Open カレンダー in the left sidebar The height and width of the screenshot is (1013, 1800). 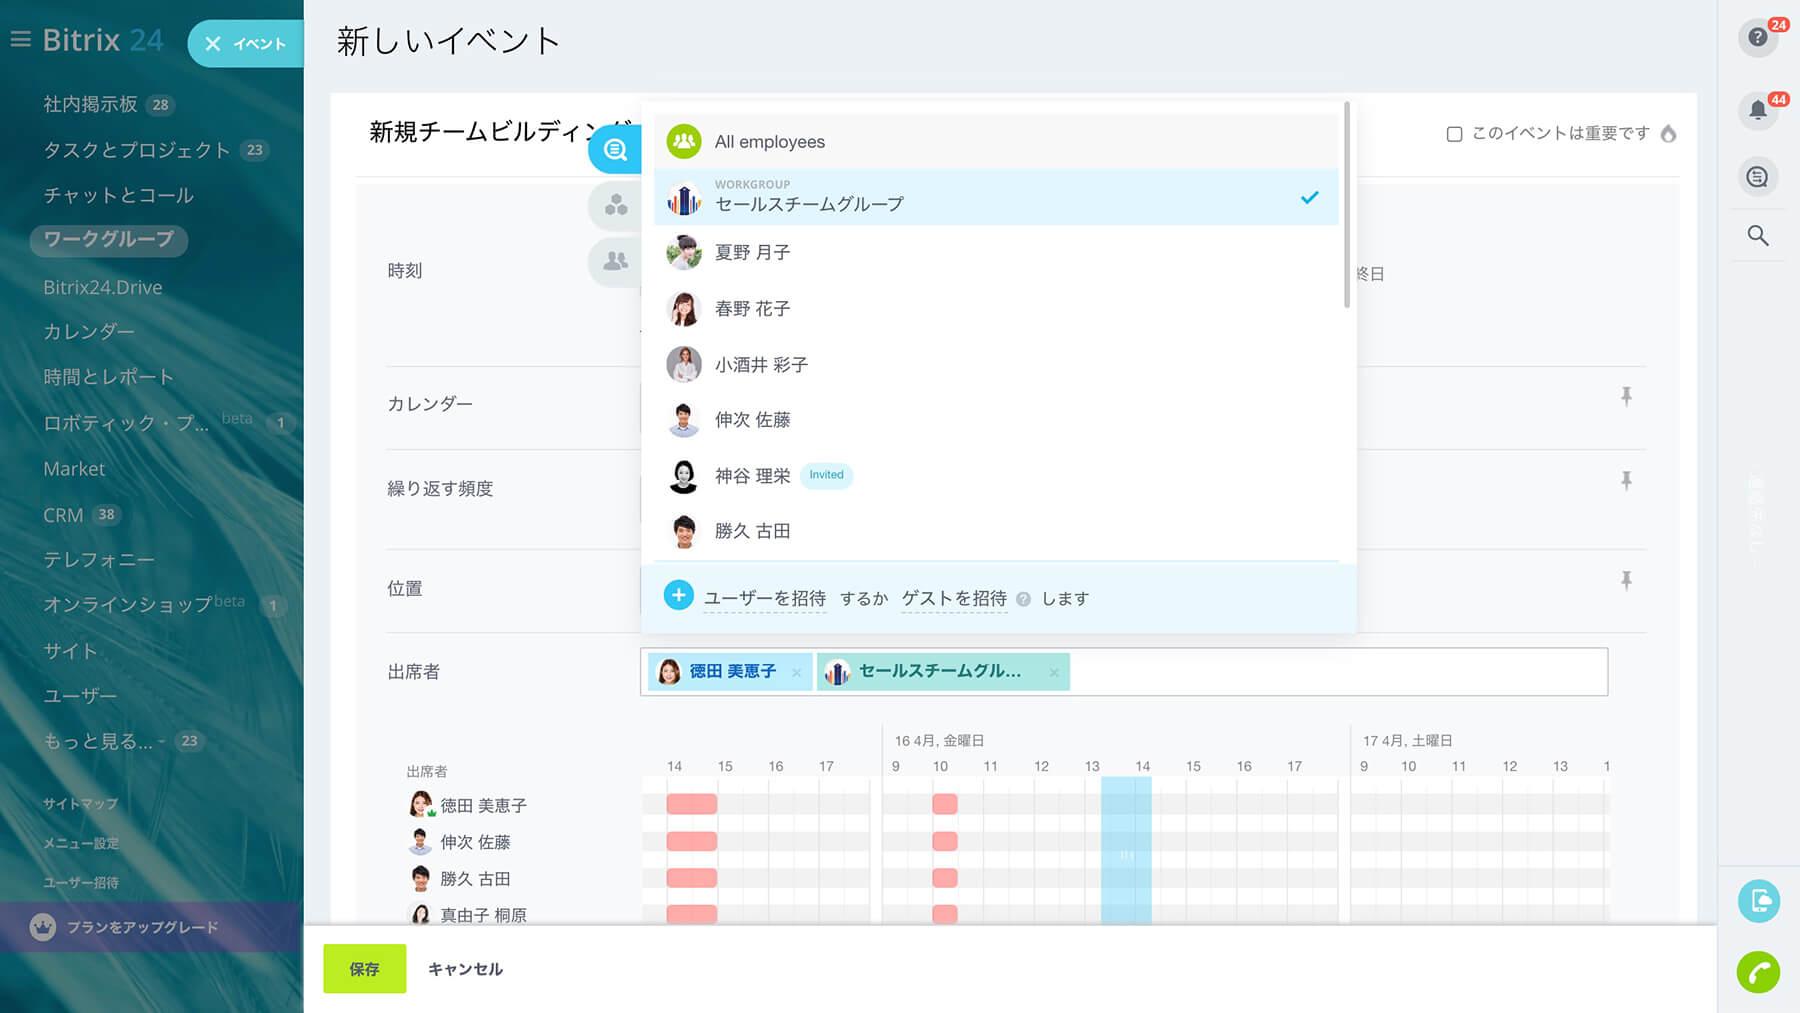[x=88, y=331]
